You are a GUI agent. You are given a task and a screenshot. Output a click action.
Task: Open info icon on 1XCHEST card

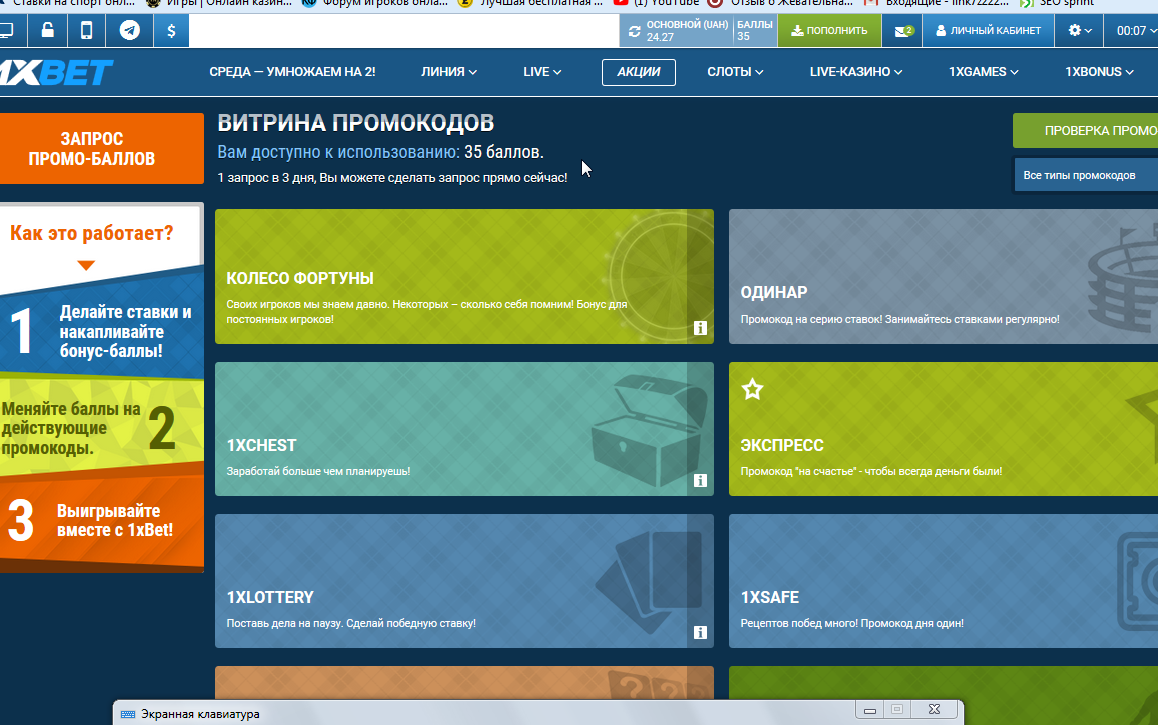700,481
